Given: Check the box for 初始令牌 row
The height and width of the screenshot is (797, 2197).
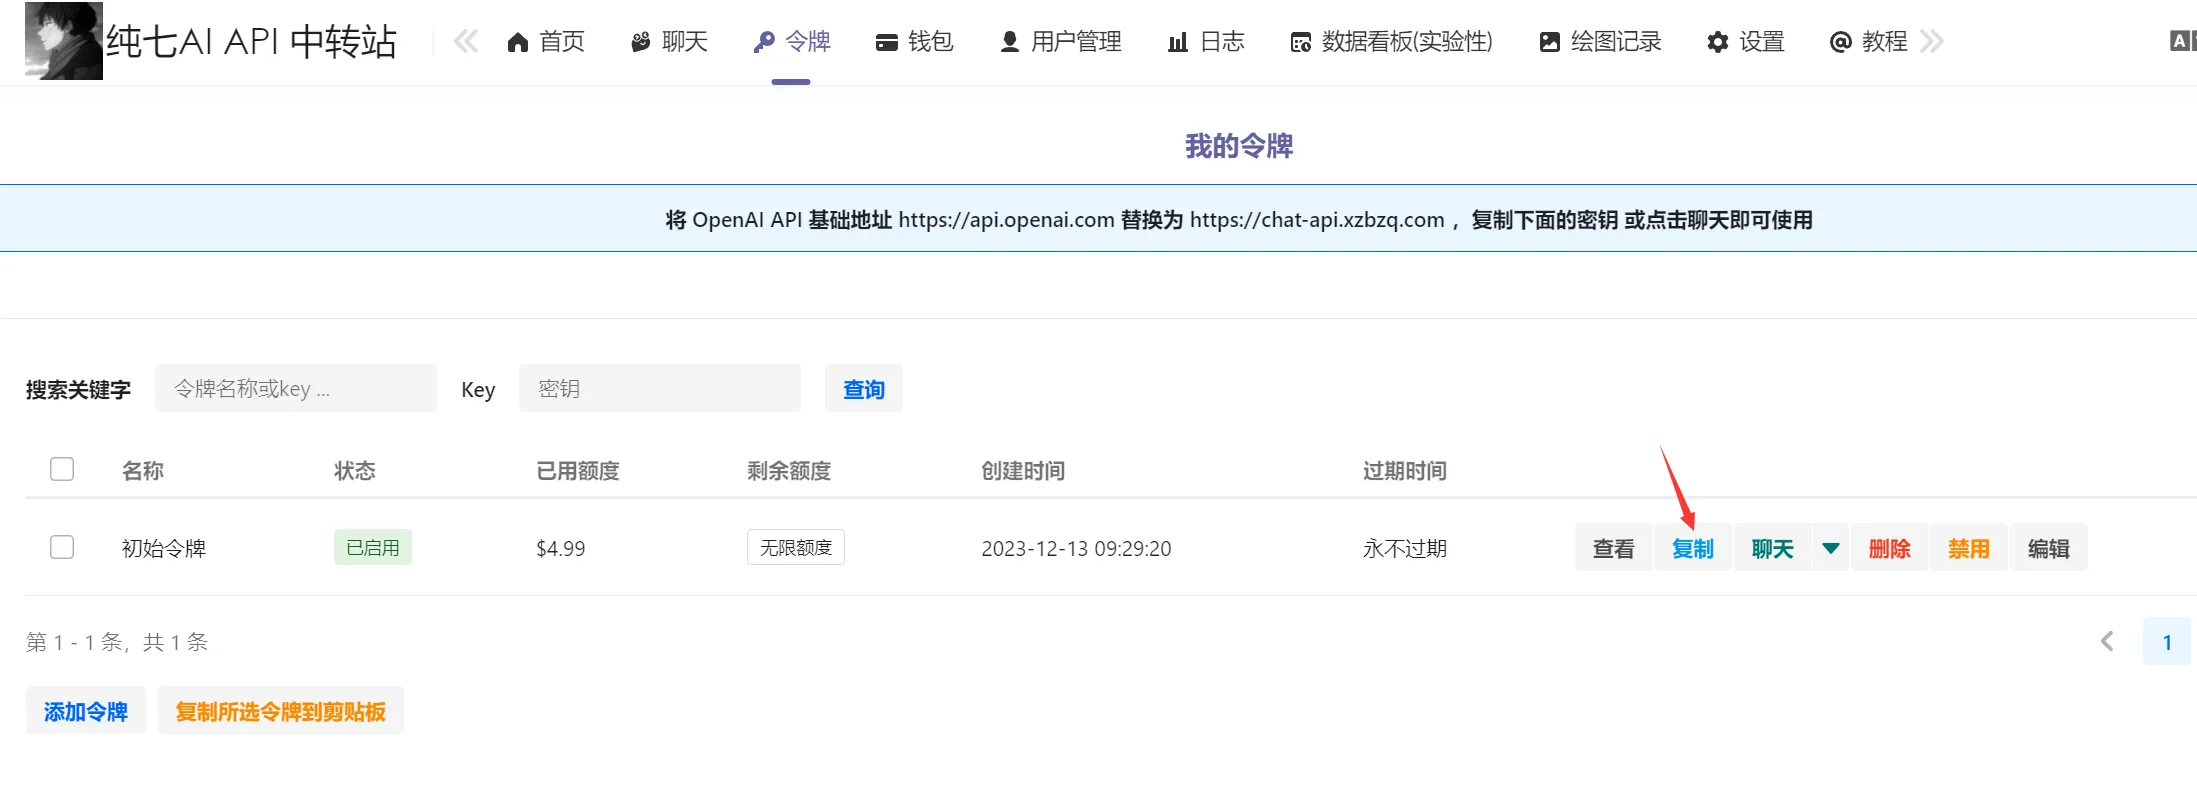Looking at the screenshot, I should point(62,547).
